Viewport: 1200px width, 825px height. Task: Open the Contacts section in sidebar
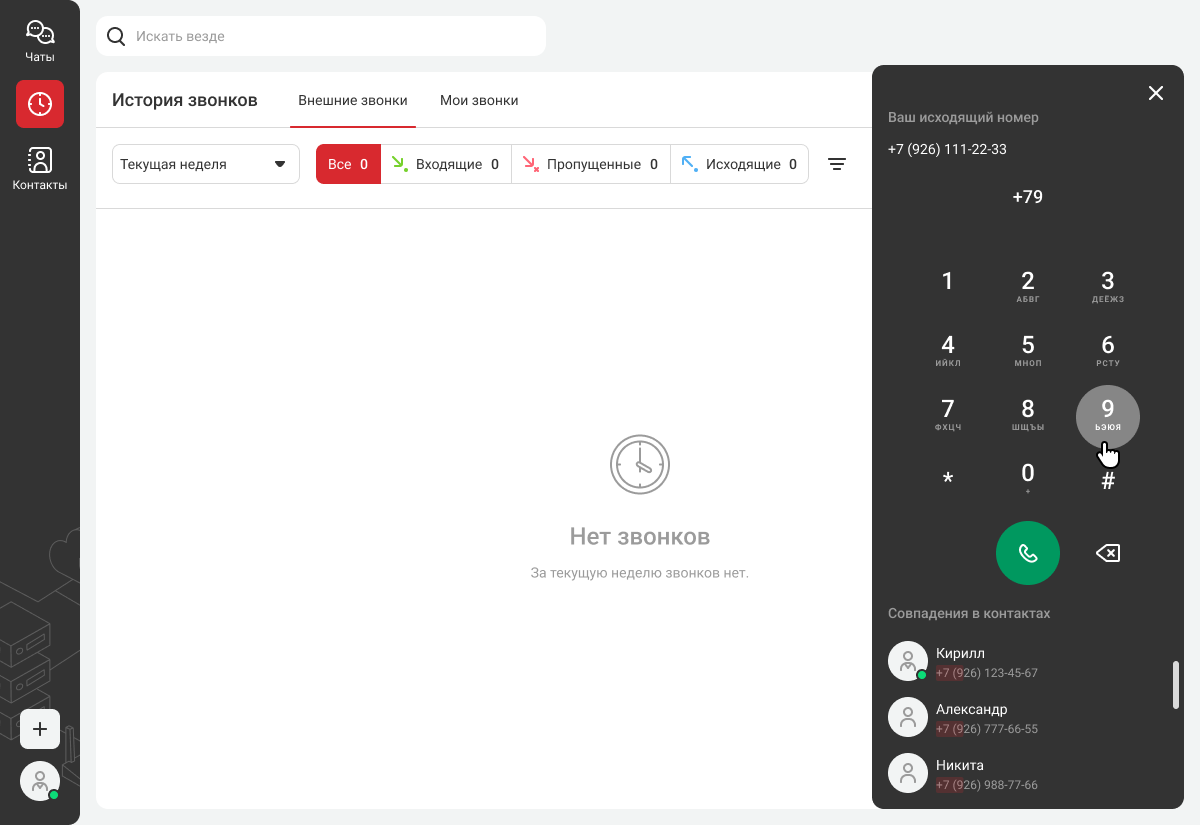[40, 168]
